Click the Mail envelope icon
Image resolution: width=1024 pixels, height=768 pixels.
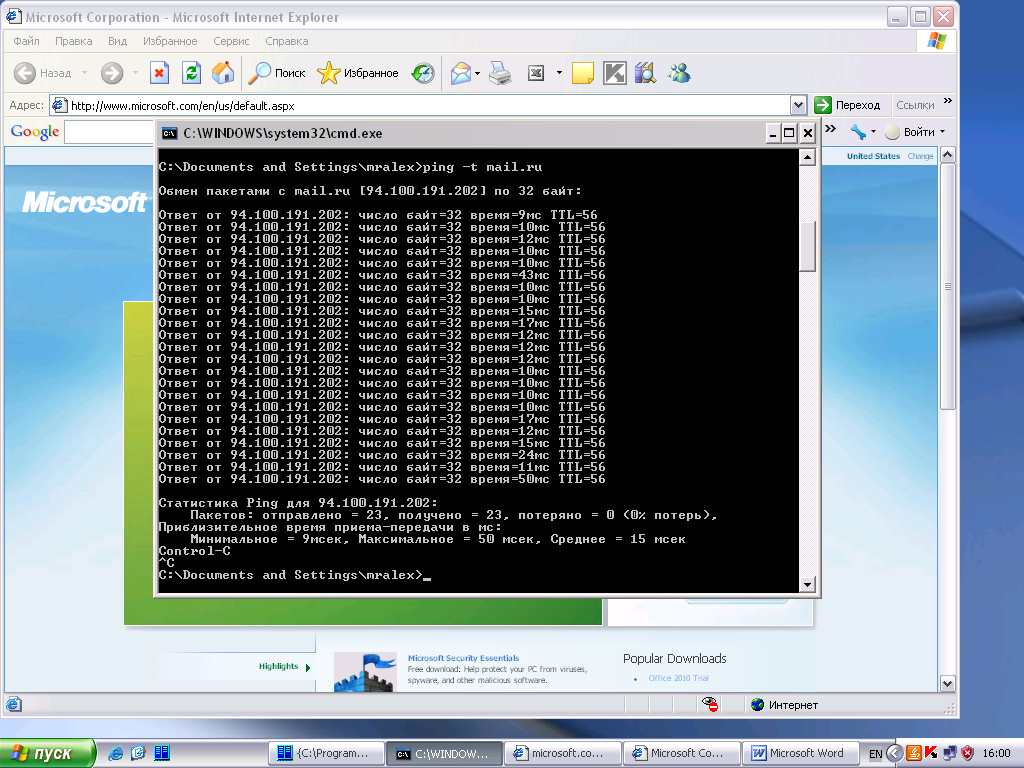(x=461, y=73)
